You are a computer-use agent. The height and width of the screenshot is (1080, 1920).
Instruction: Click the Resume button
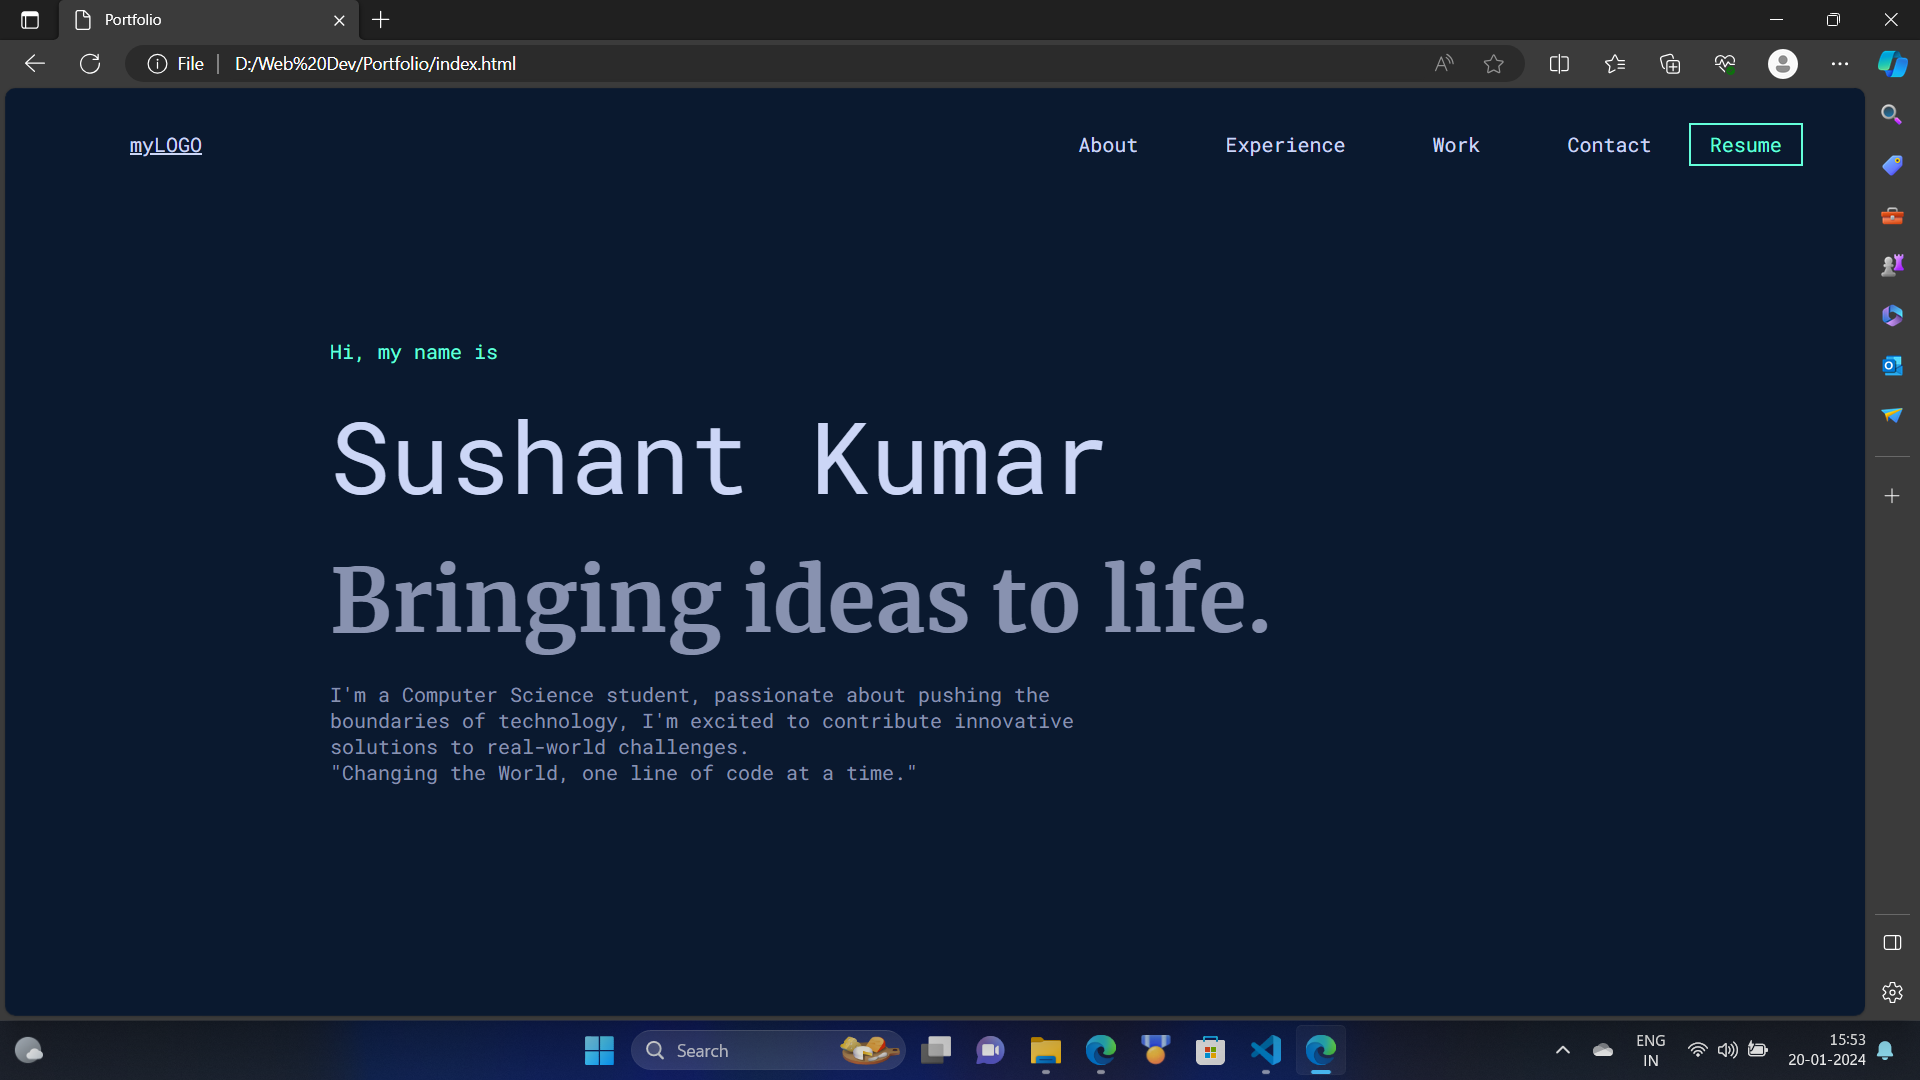tap(1745, 145)
